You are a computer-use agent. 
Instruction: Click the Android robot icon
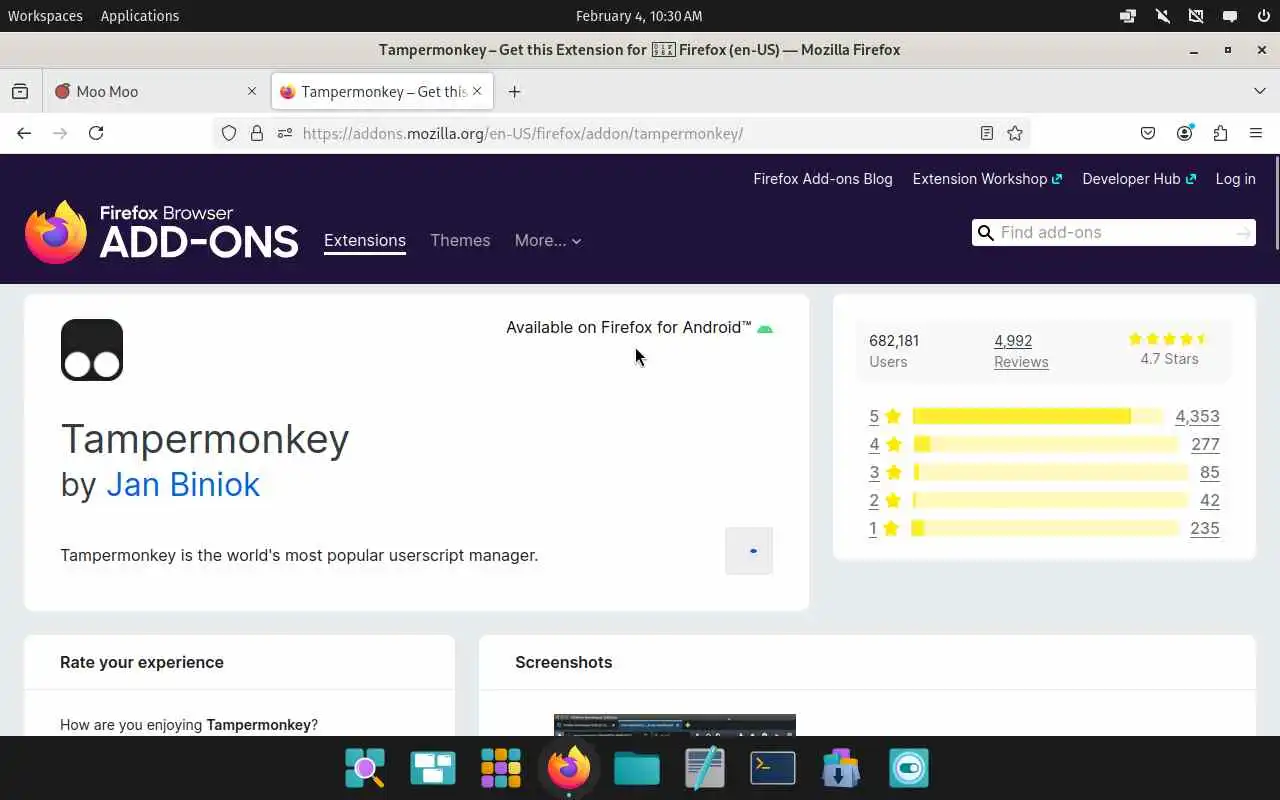765,328
